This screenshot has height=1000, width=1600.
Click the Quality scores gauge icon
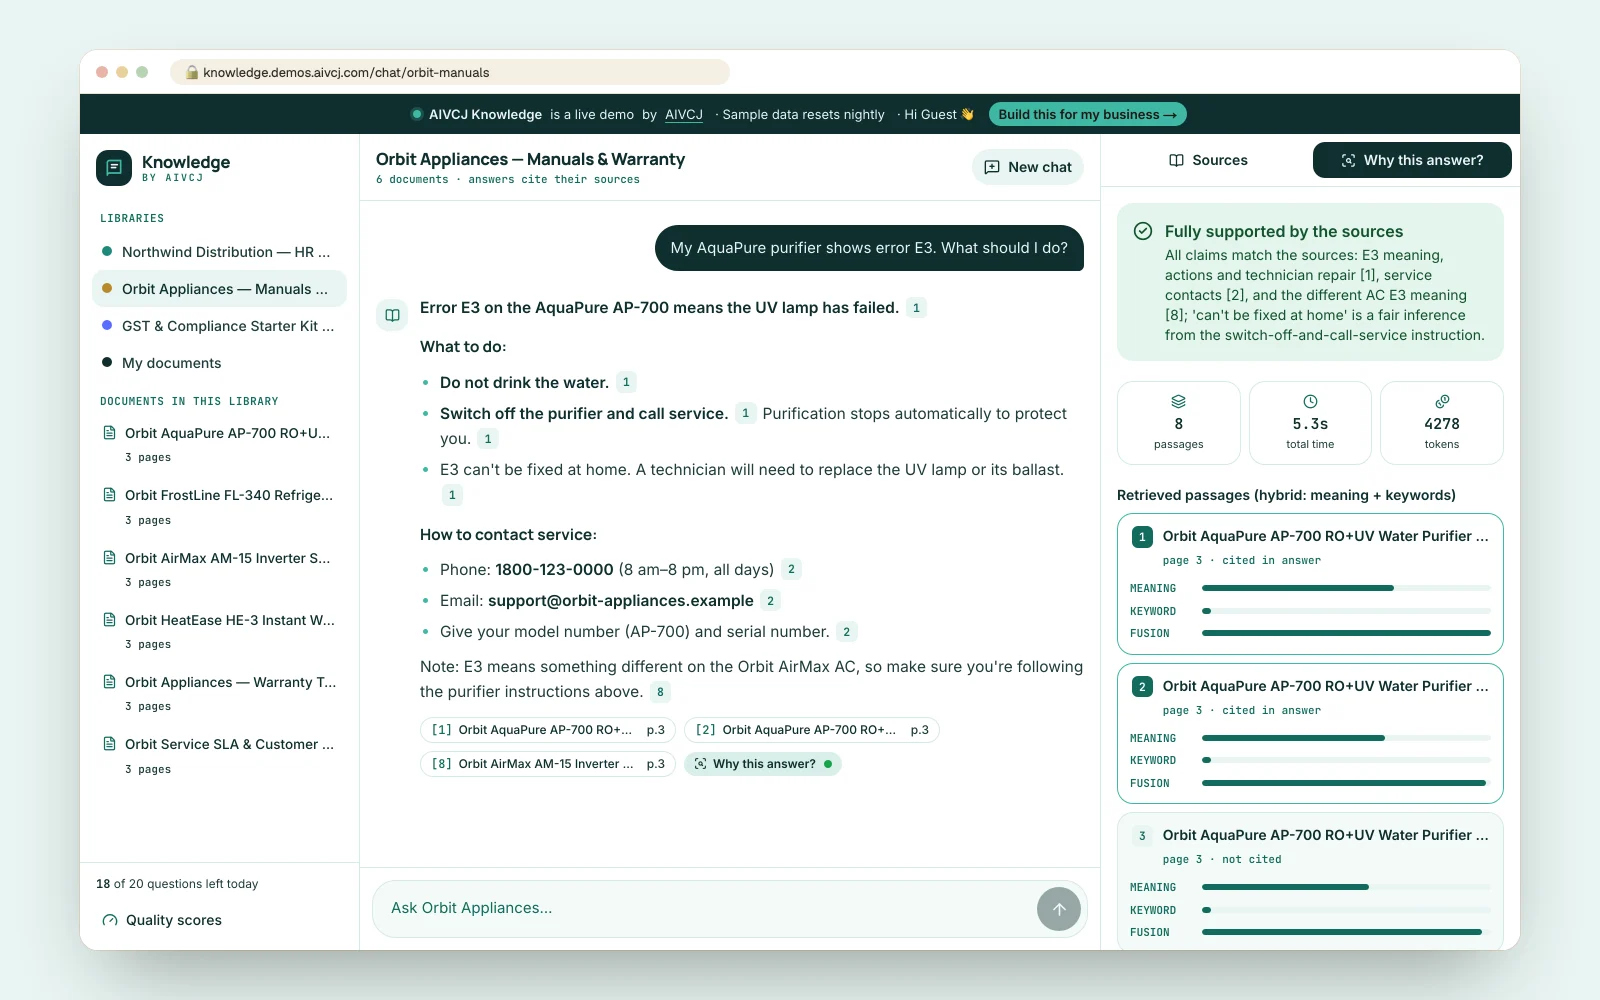pos(110,920)
